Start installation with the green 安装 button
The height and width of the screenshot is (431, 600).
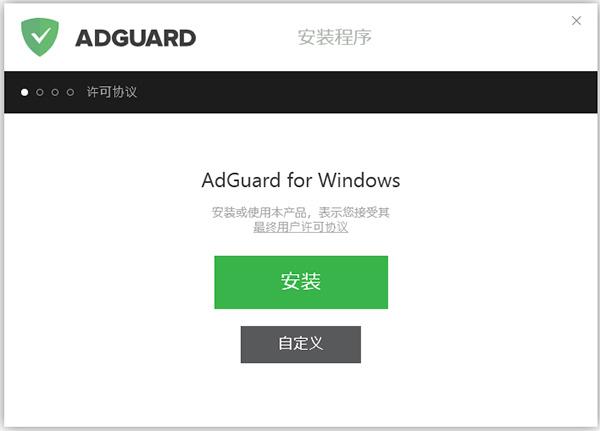(x=301, y=282)
